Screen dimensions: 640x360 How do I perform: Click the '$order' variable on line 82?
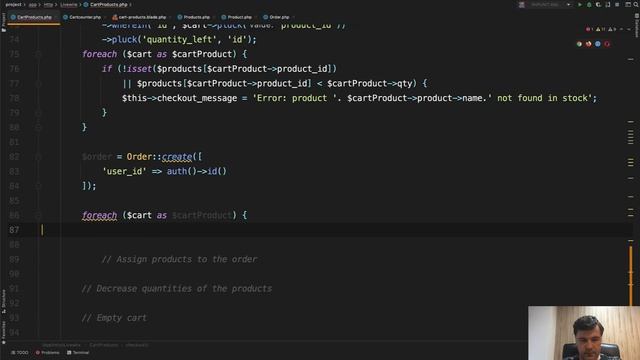97,157
